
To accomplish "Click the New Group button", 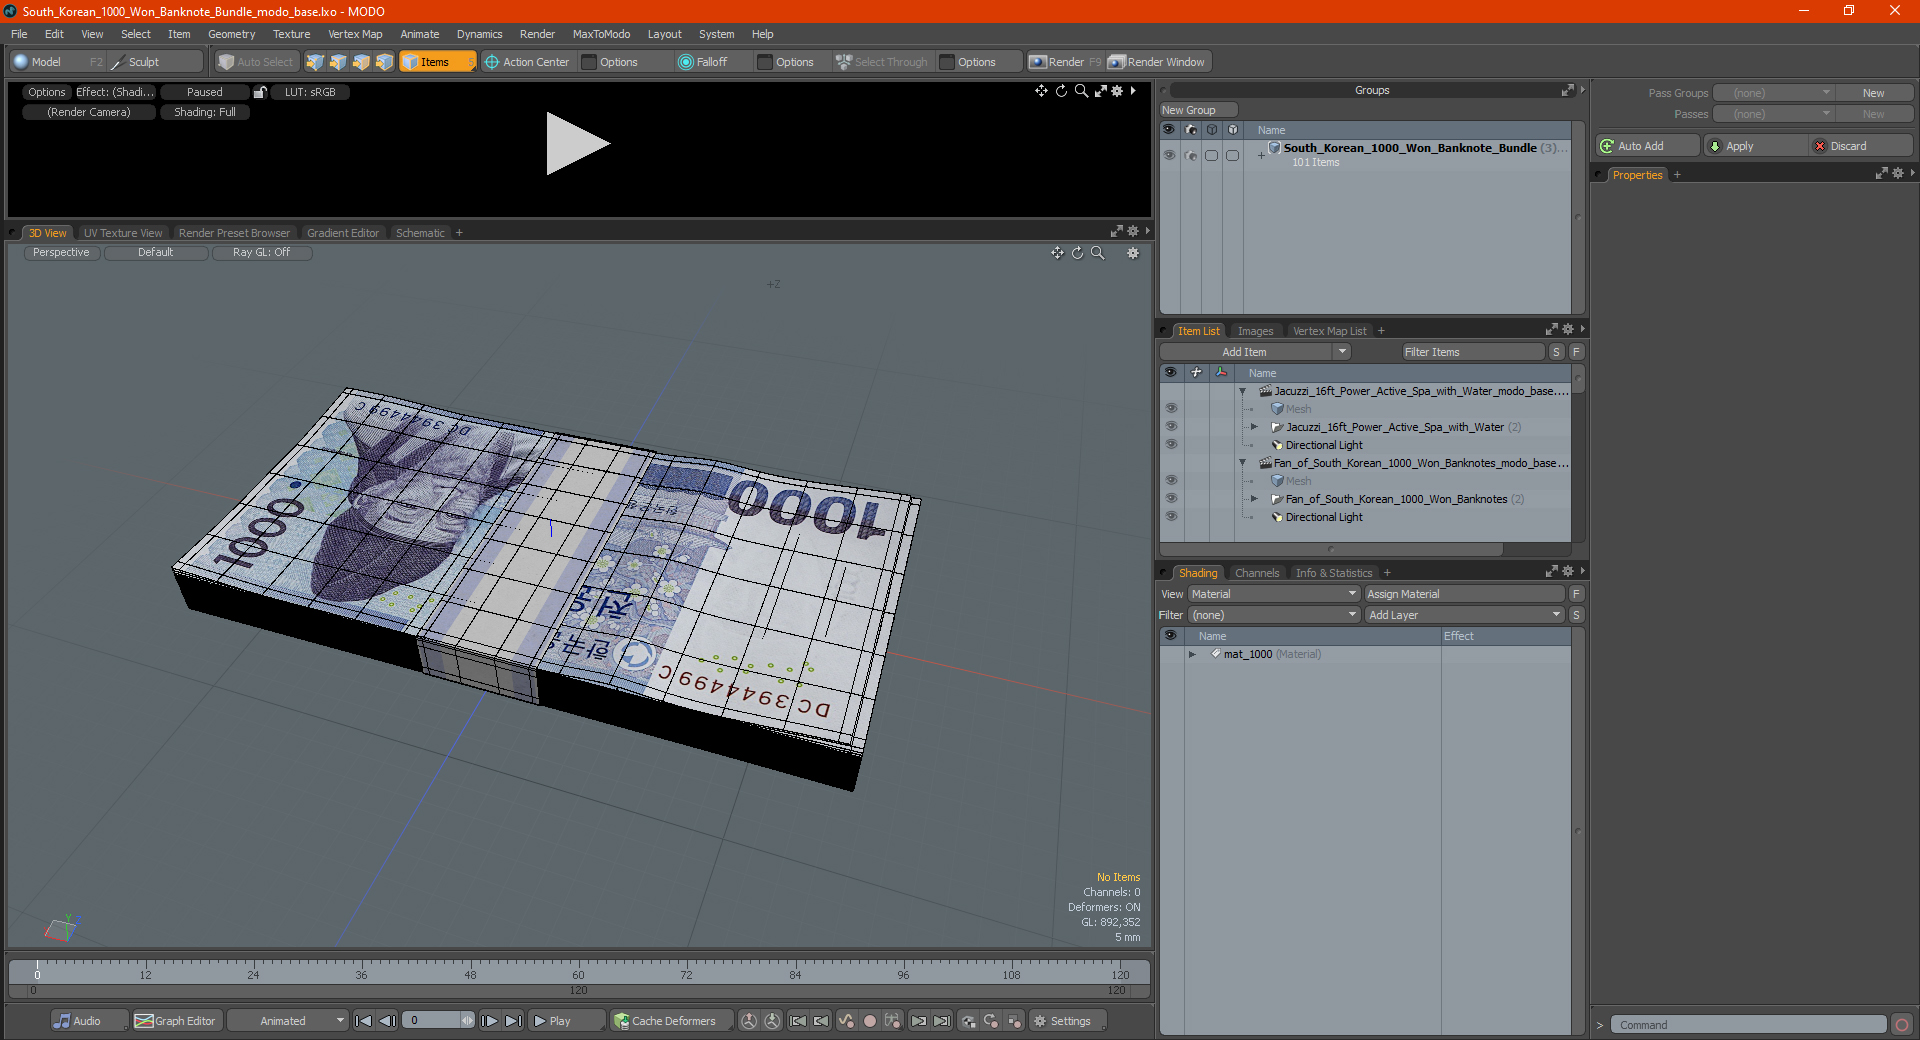I will coord(1198,110).
